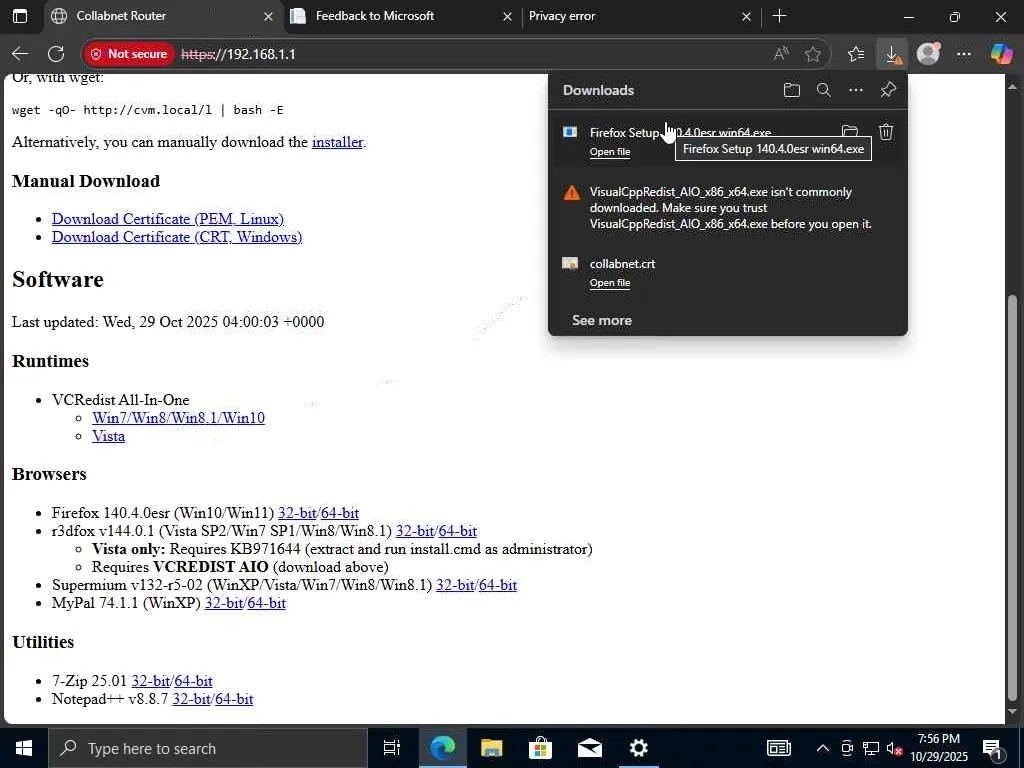Download Notepad++ v8.8.7 32-bit
Screen dimensions: 1024x768
click(191, 699)
